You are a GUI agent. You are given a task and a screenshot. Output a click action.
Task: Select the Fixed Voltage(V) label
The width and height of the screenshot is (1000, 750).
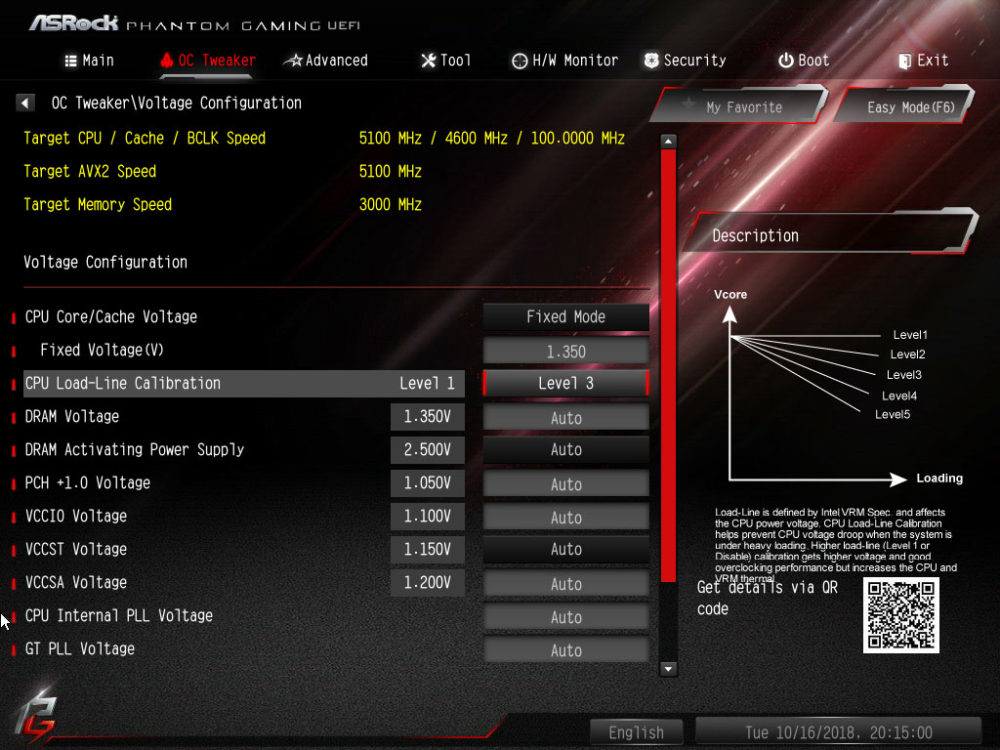(x=102, y=350)
